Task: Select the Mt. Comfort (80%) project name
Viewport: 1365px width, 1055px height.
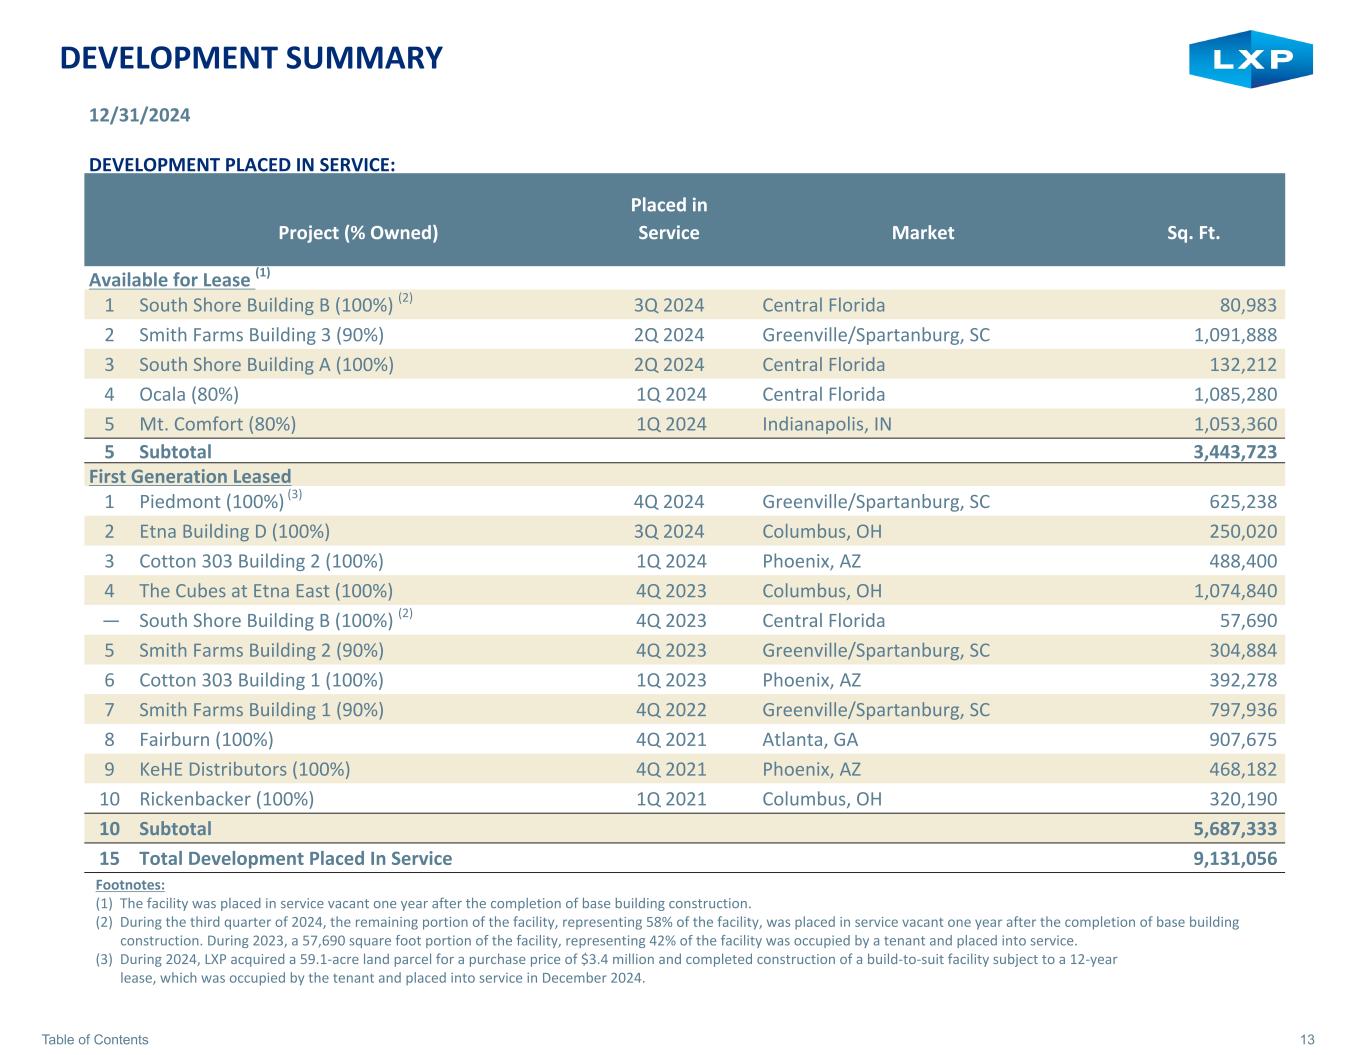Action: [x=217, y=424]
